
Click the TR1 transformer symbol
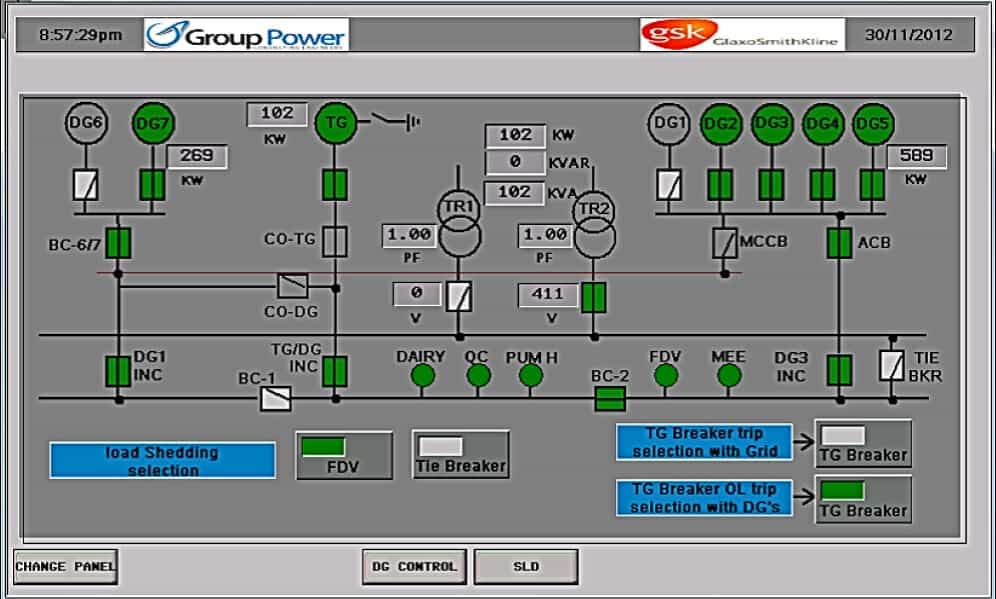click(459, 224)
